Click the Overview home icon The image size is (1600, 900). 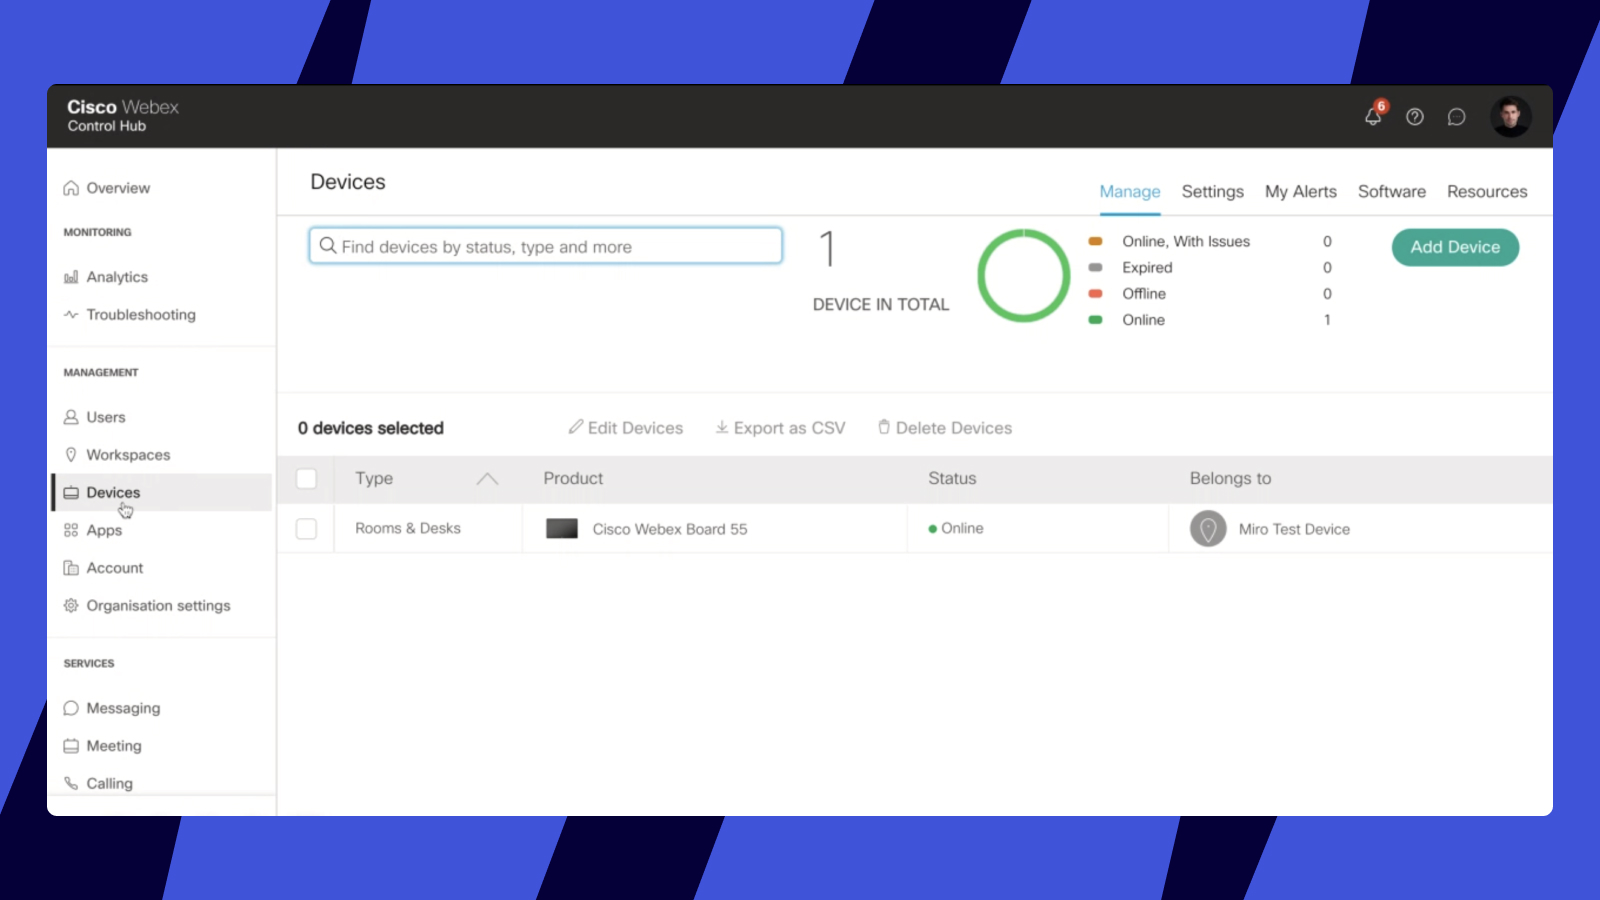[71, 188]
